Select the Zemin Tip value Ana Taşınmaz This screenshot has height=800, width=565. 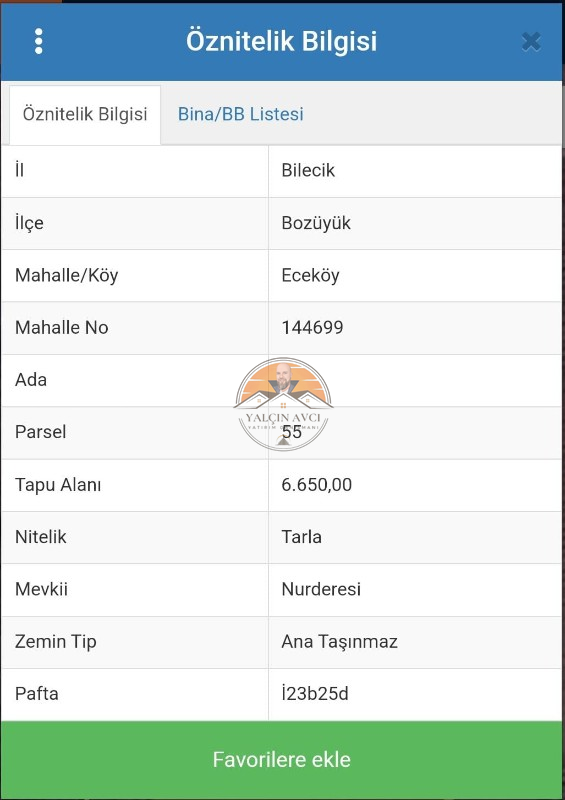click(339, 642)
